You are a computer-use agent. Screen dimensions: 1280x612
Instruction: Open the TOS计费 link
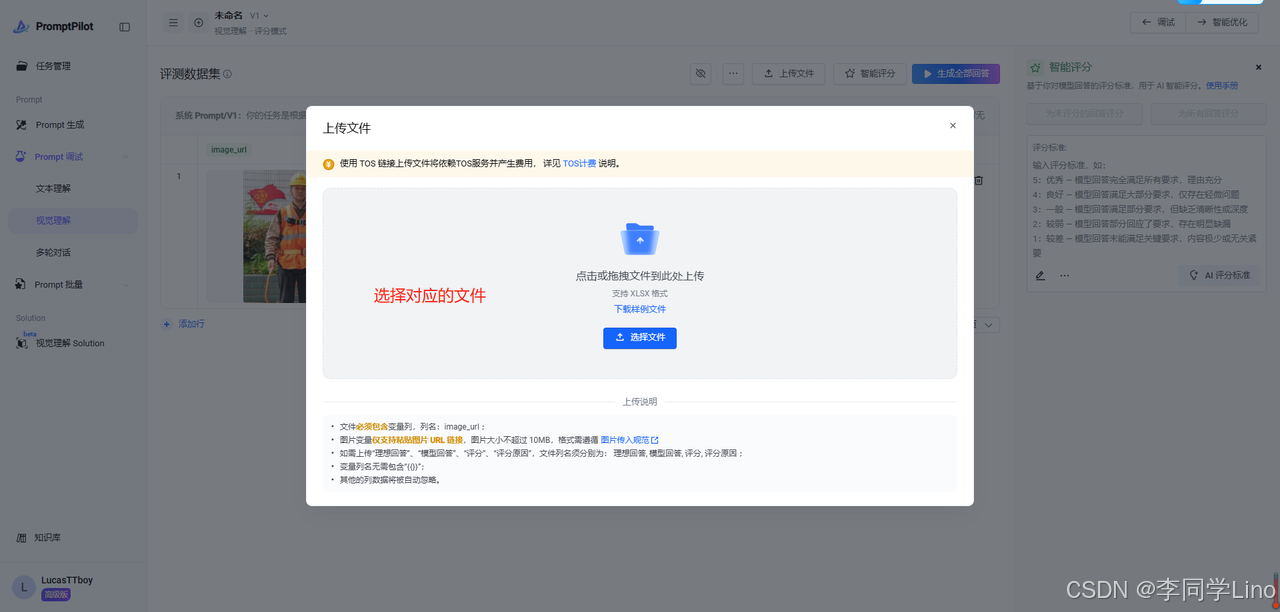point(579,163)
